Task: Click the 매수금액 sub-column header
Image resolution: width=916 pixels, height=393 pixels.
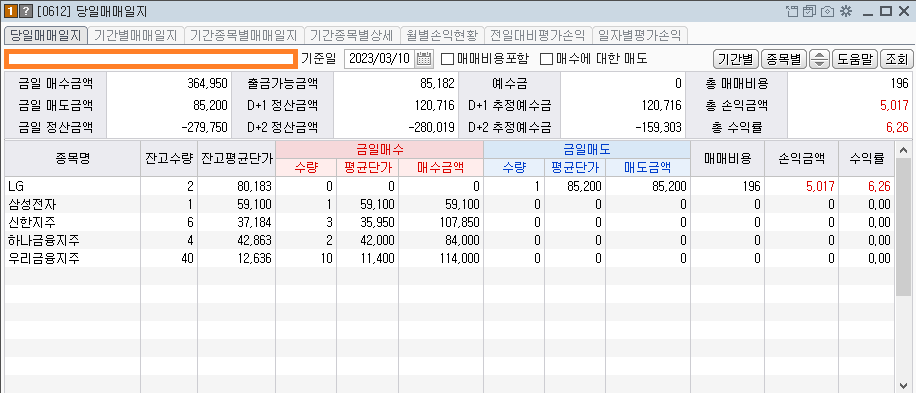Action: (441, 168)
